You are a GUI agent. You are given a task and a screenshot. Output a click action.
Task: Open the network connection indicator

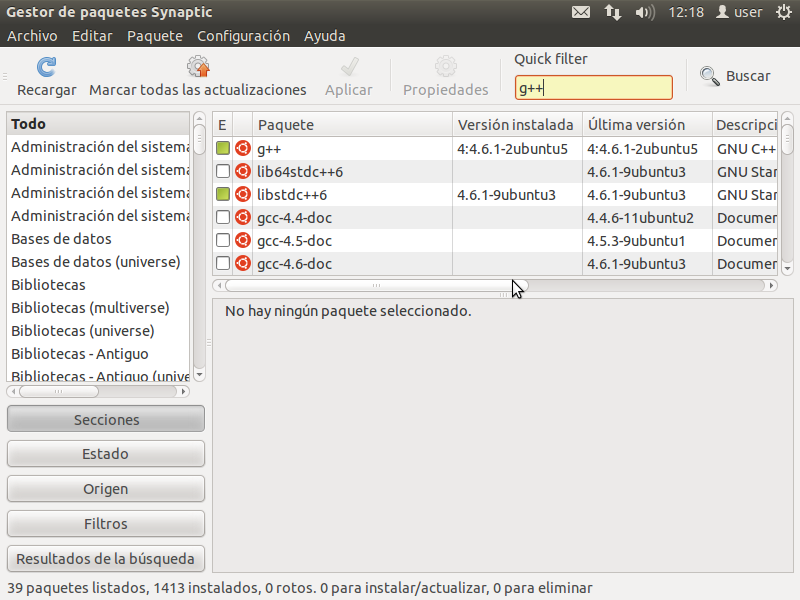pyautogui.click(x=613, y=12)
